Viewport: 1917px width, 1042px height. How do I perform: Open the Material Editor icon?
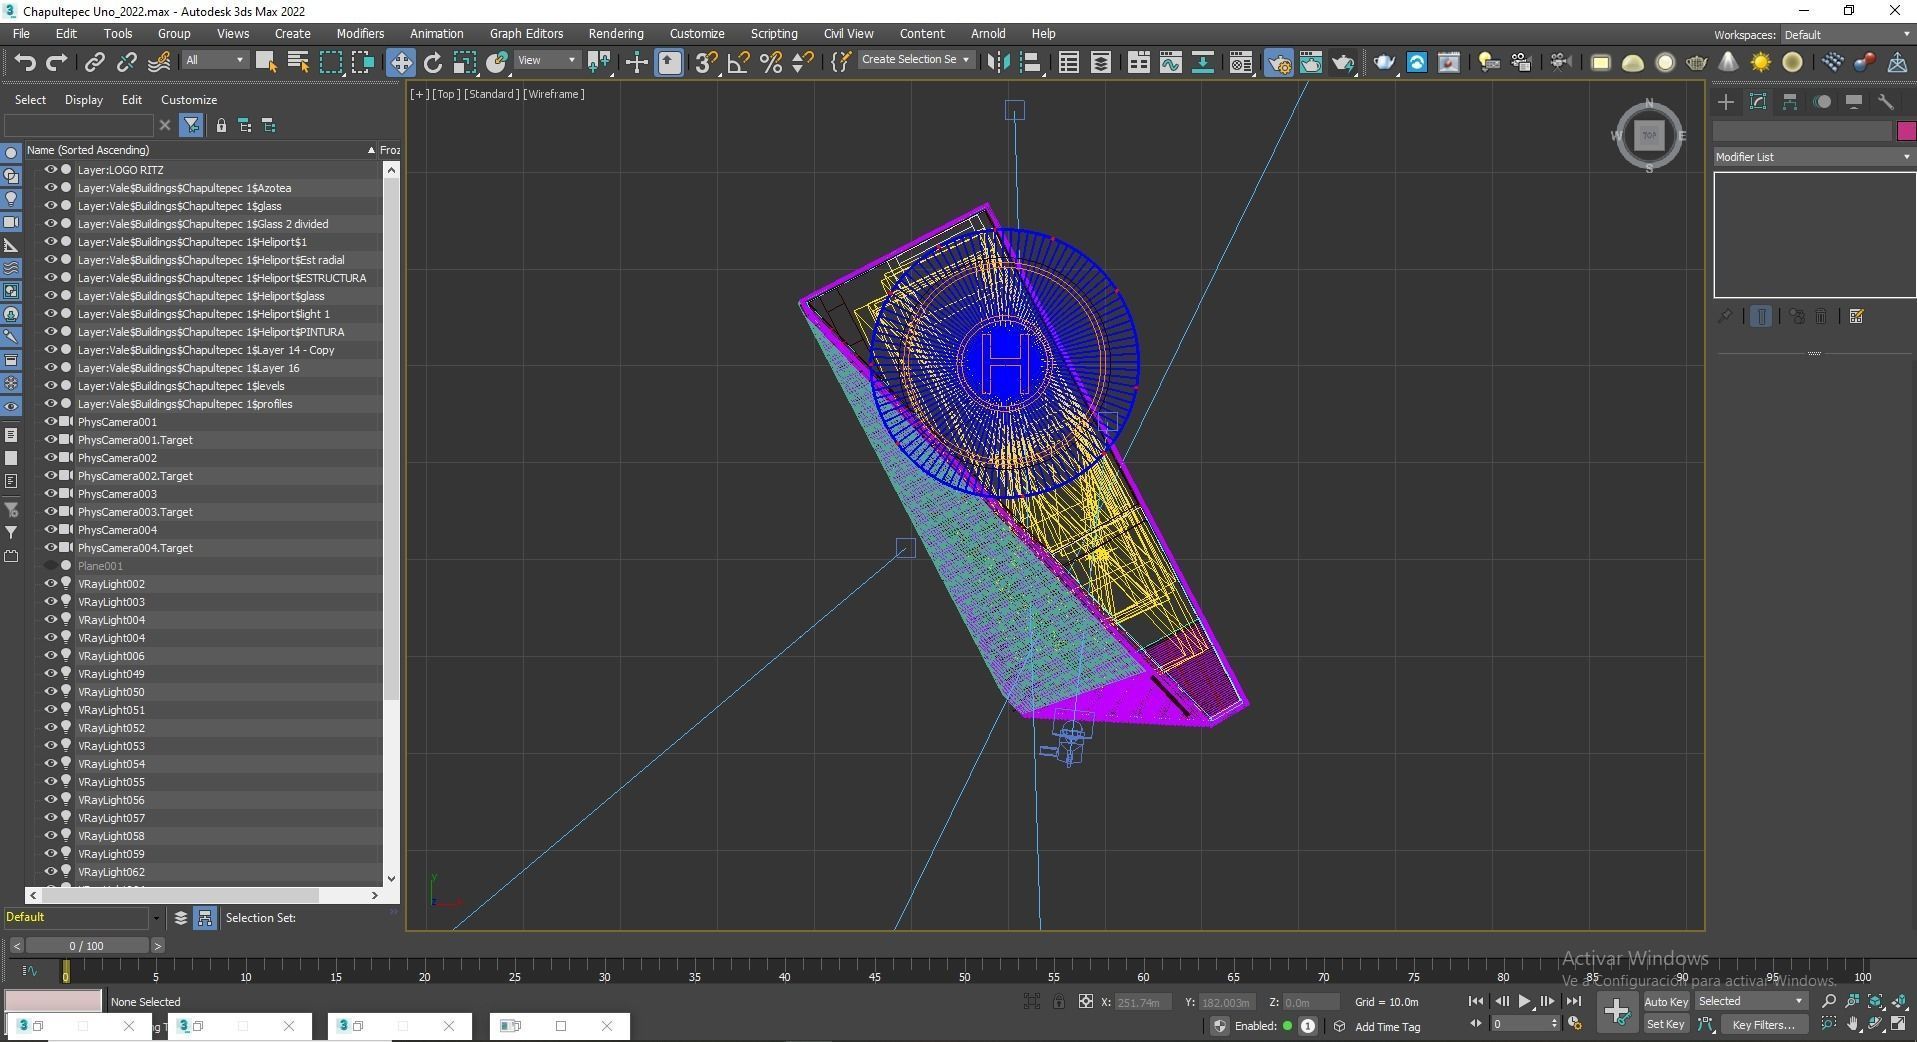[1241, 62]
